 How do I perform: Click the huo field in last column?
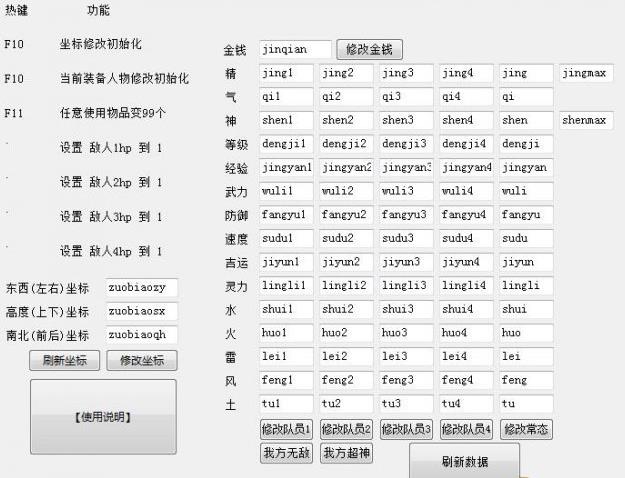(526, 333)
